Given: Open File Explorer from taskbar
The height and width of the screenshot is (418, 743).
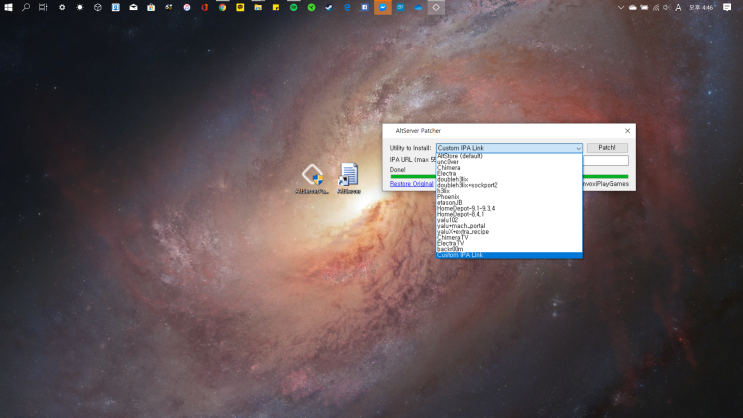Looking at the screenshot, I should (x=258, y=7).
